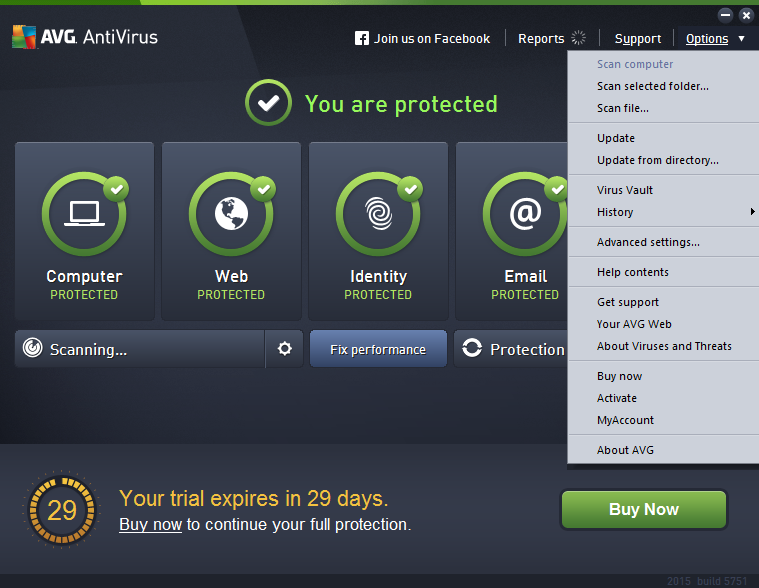Open the Computer protection tile

[x=85, y=231]
